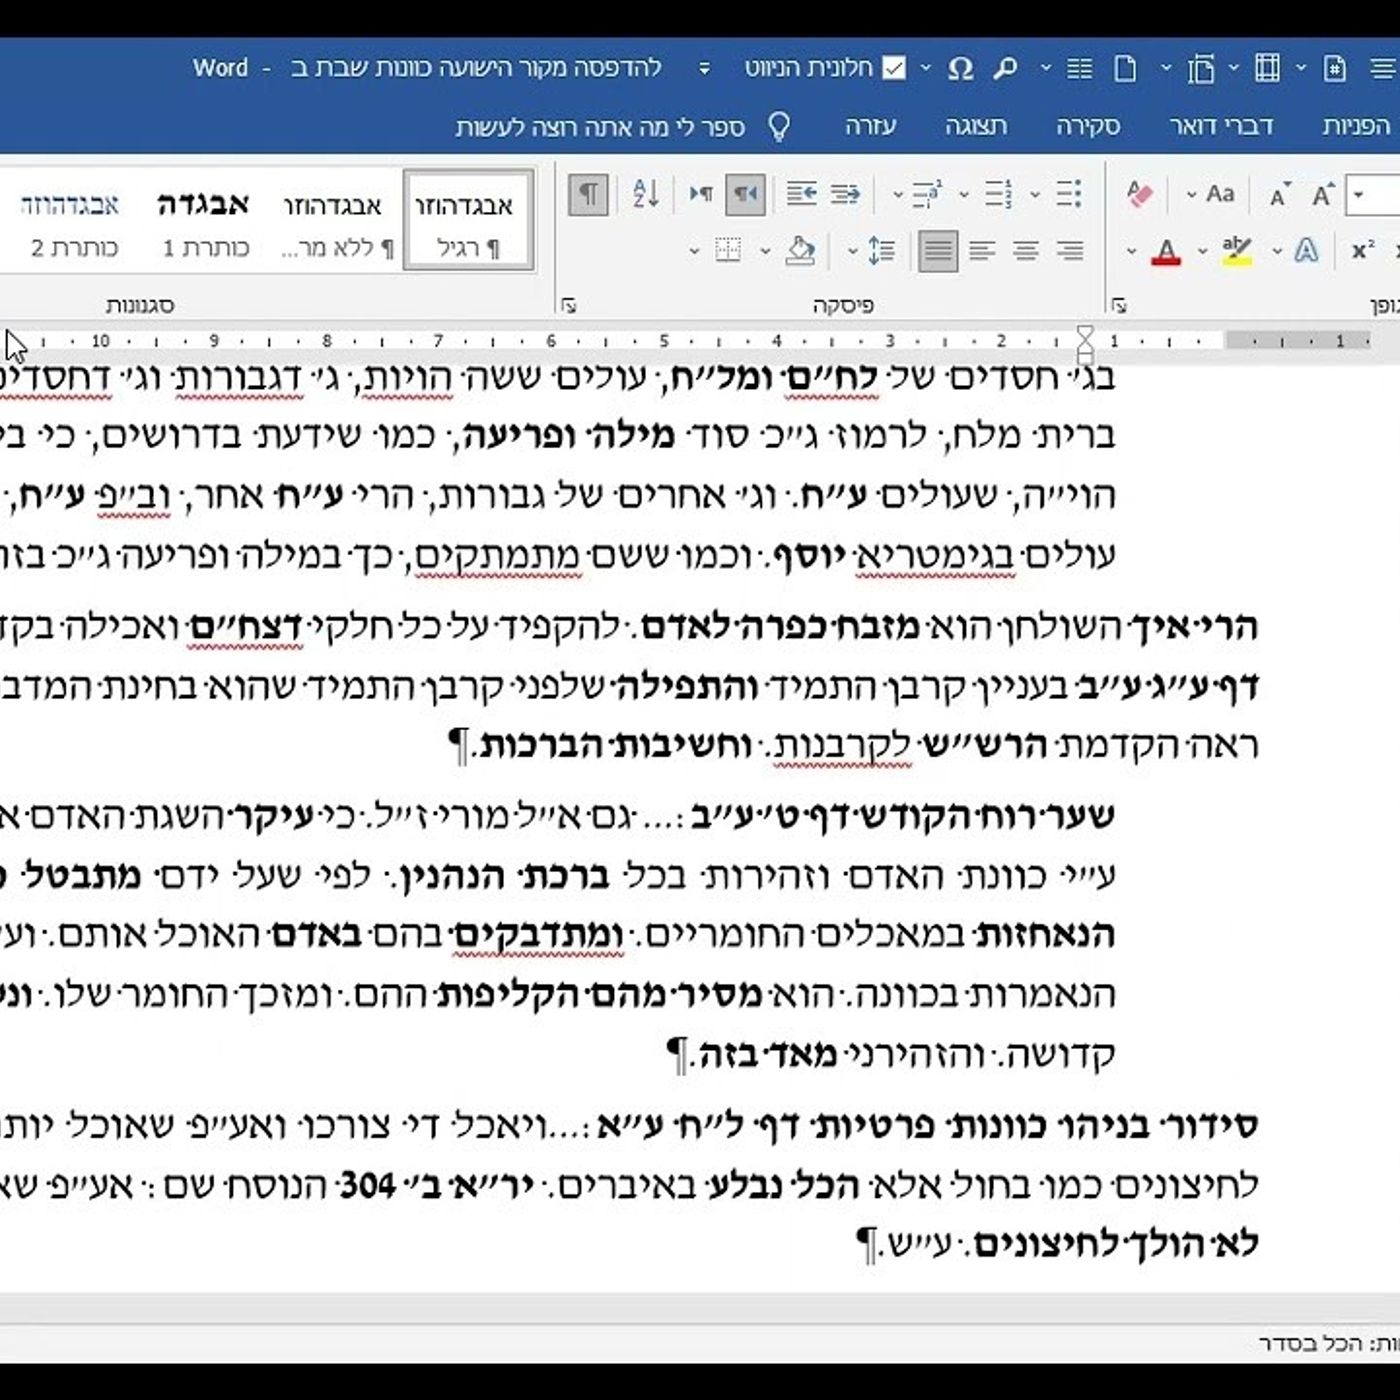
Task: Click the bold word יוסף in text
Action: [x=812, y=554]
